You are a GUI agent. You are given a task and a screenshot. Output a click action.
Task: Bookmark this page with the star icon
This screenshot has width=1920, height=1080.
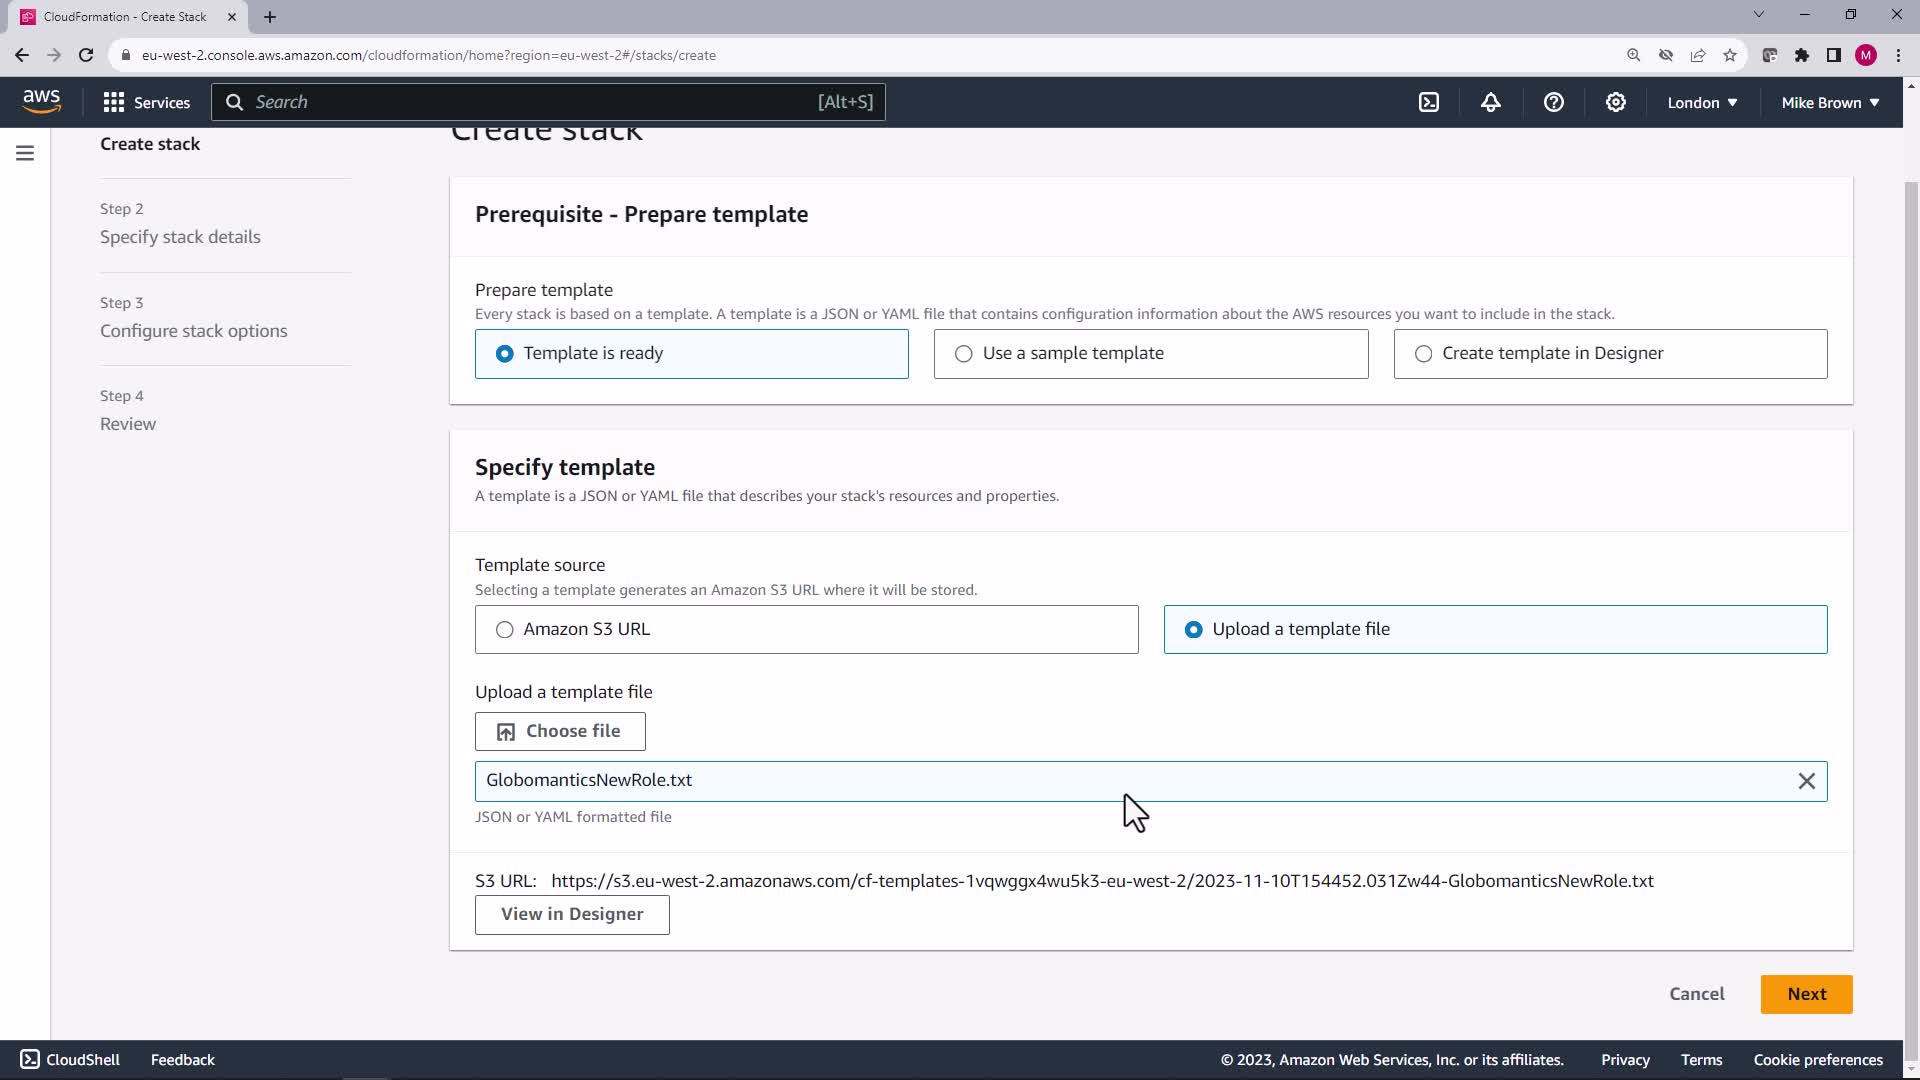[x=1730, y=55]
